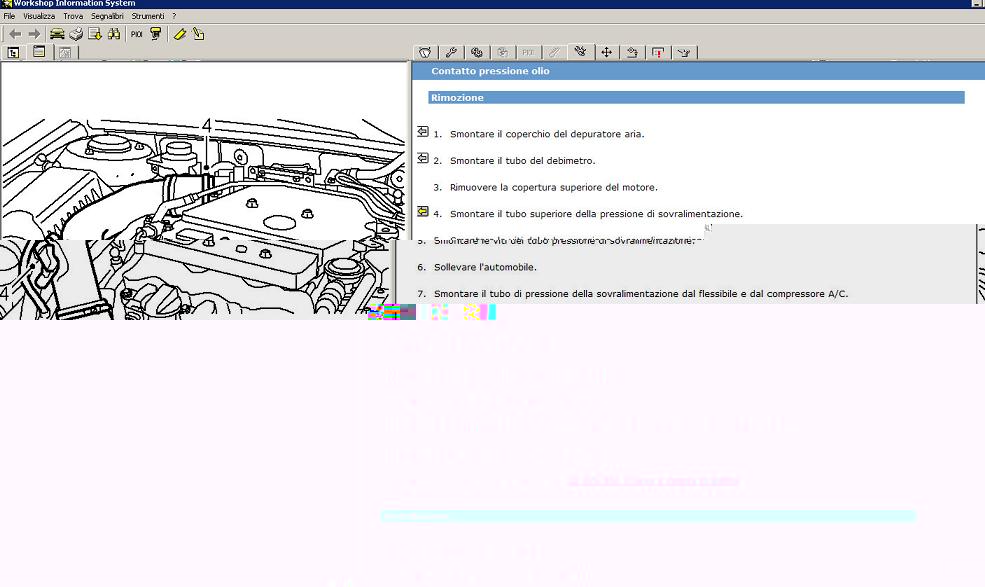Click the disabled screwdriver tab
Viewport: 985px width, 587px height.
(x=554, y=52)
